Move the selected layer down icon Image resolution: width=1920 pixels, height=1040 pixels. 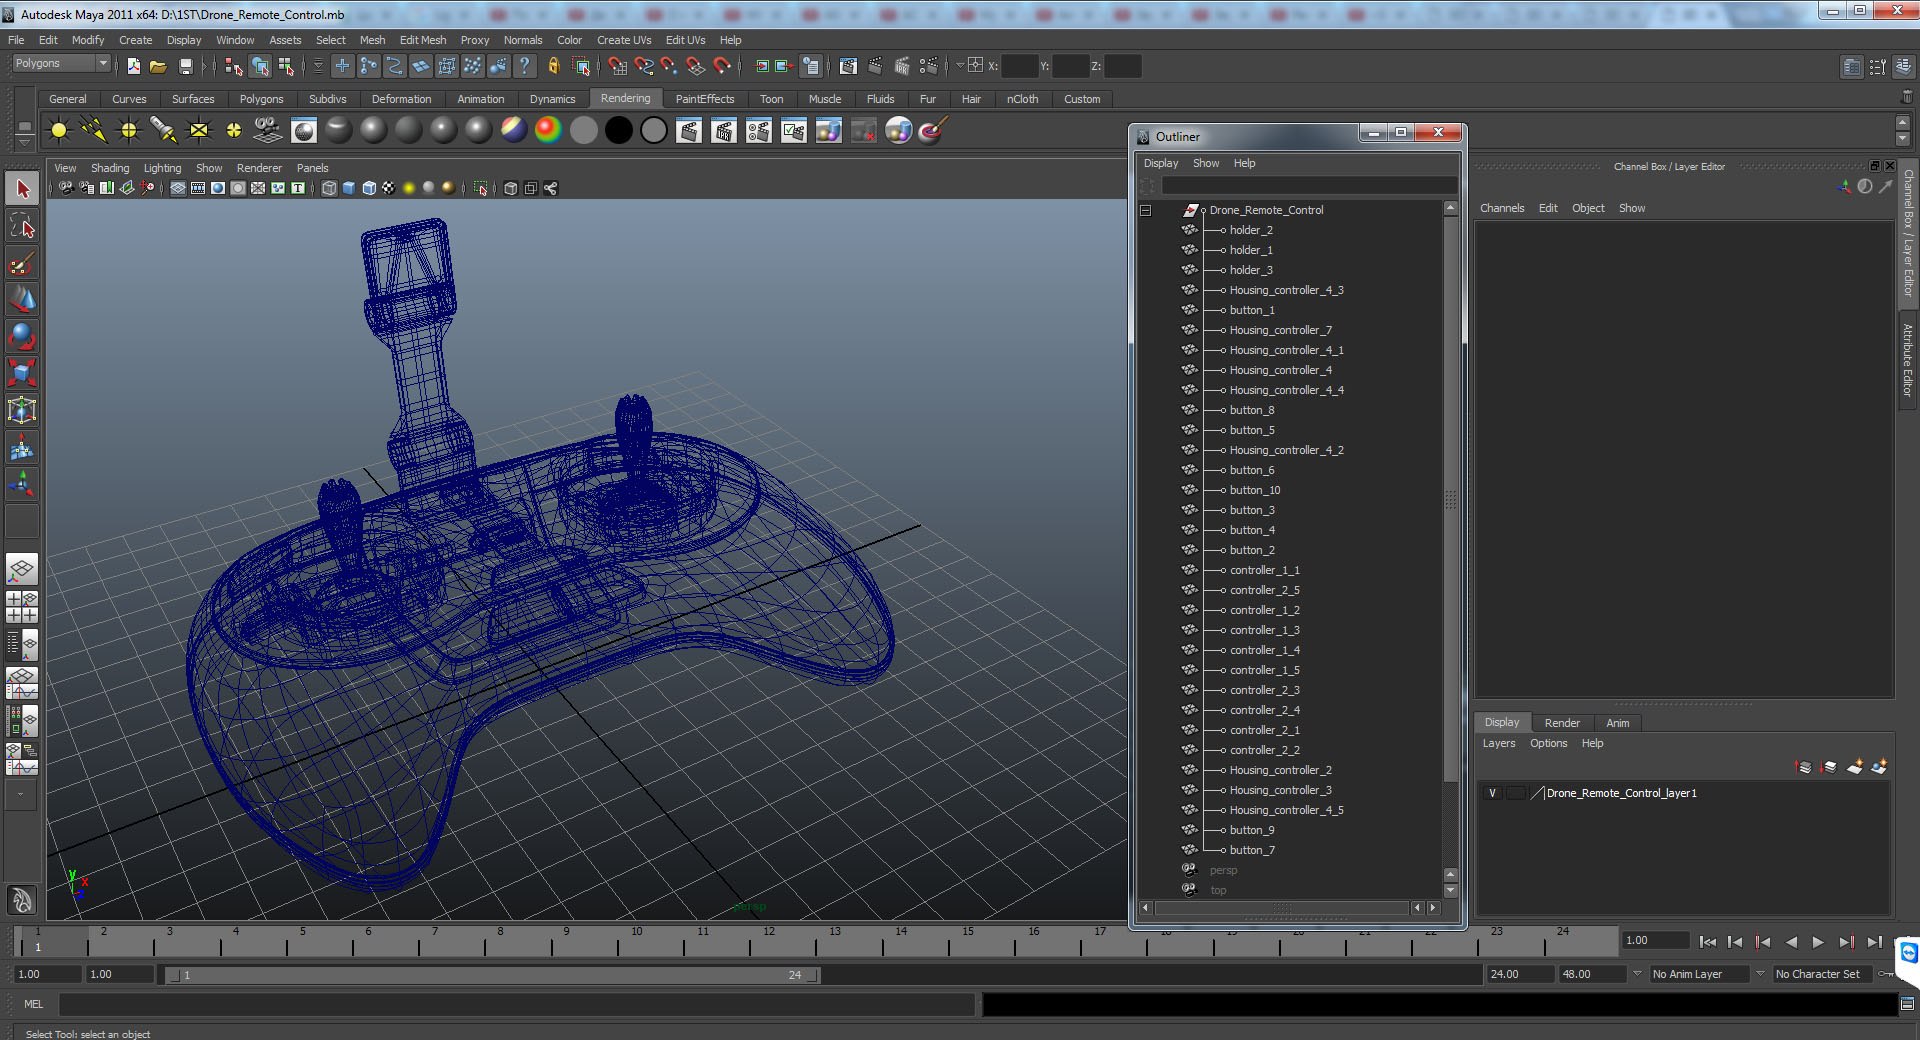pos(1829,767)
